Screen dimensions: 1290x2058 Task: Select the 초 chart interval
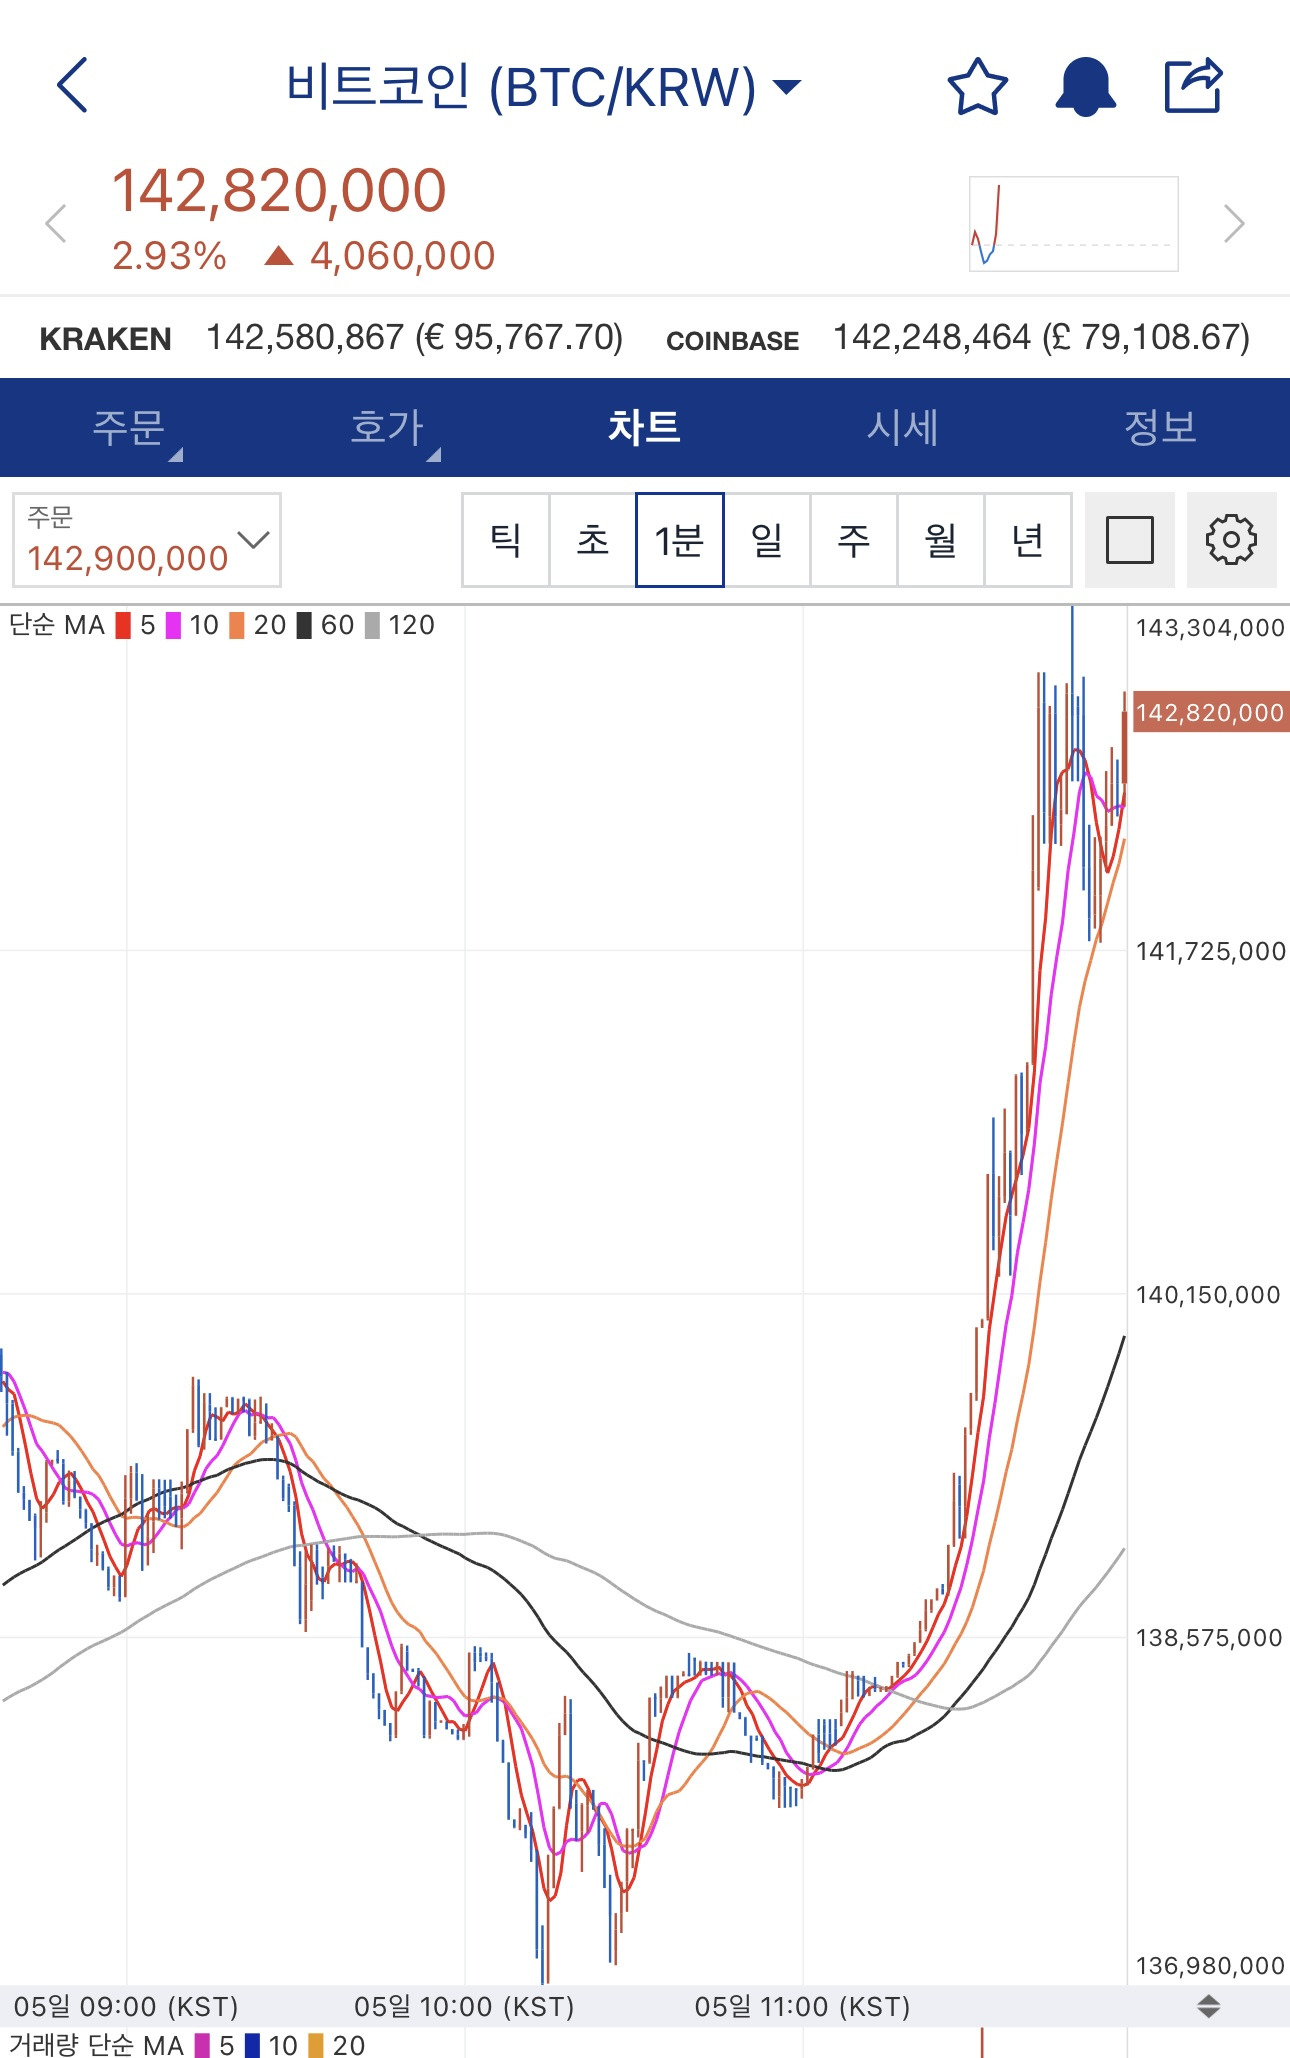tap(593, 540)
